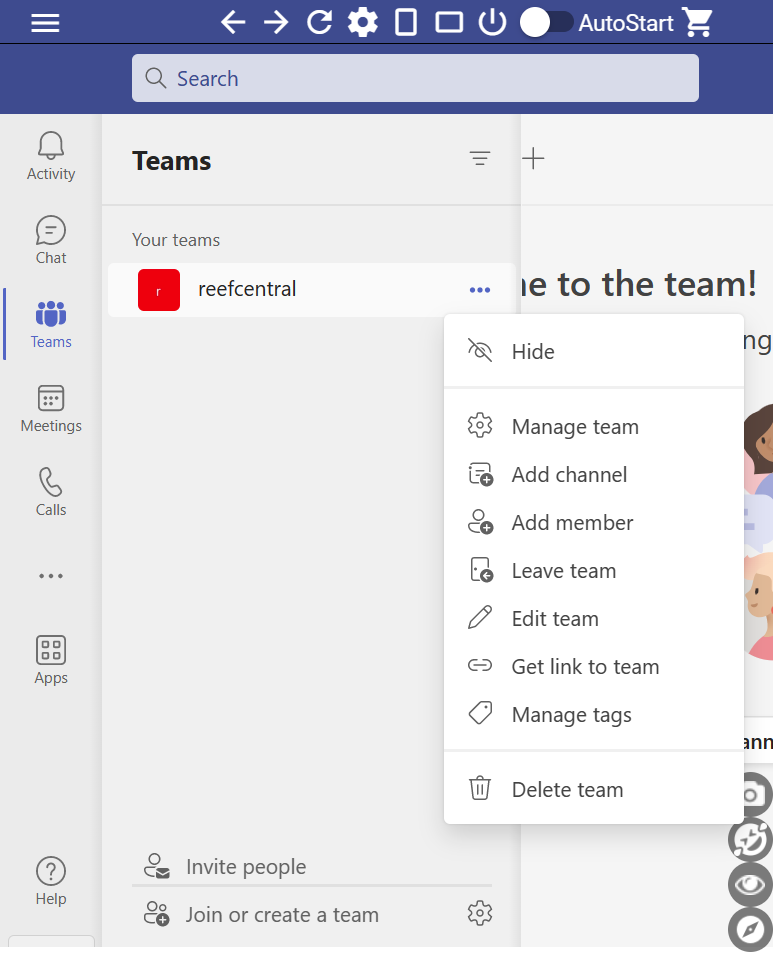Screen dimensions: 773x953
Task: Select Manage team from context menu
Action: pyautogui.click(x=574, y=427)
